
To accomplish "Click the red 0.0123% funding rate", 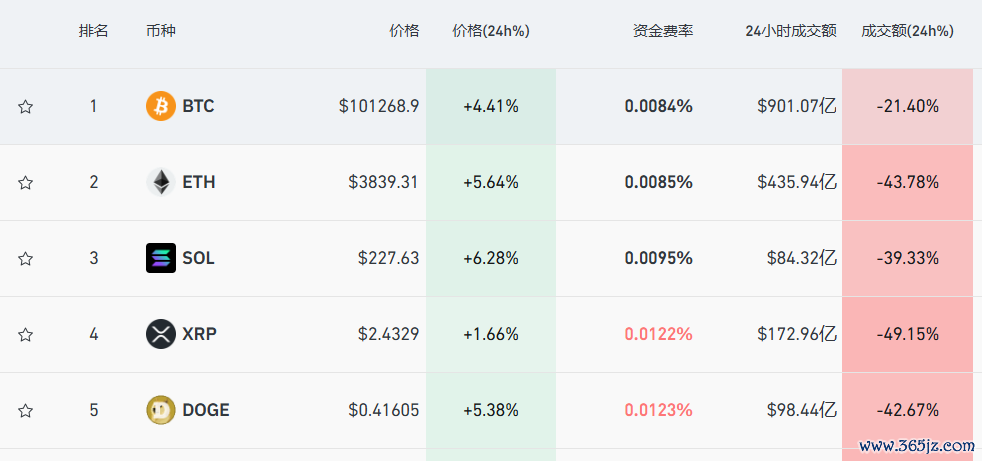I will click(x=659, y=410).
